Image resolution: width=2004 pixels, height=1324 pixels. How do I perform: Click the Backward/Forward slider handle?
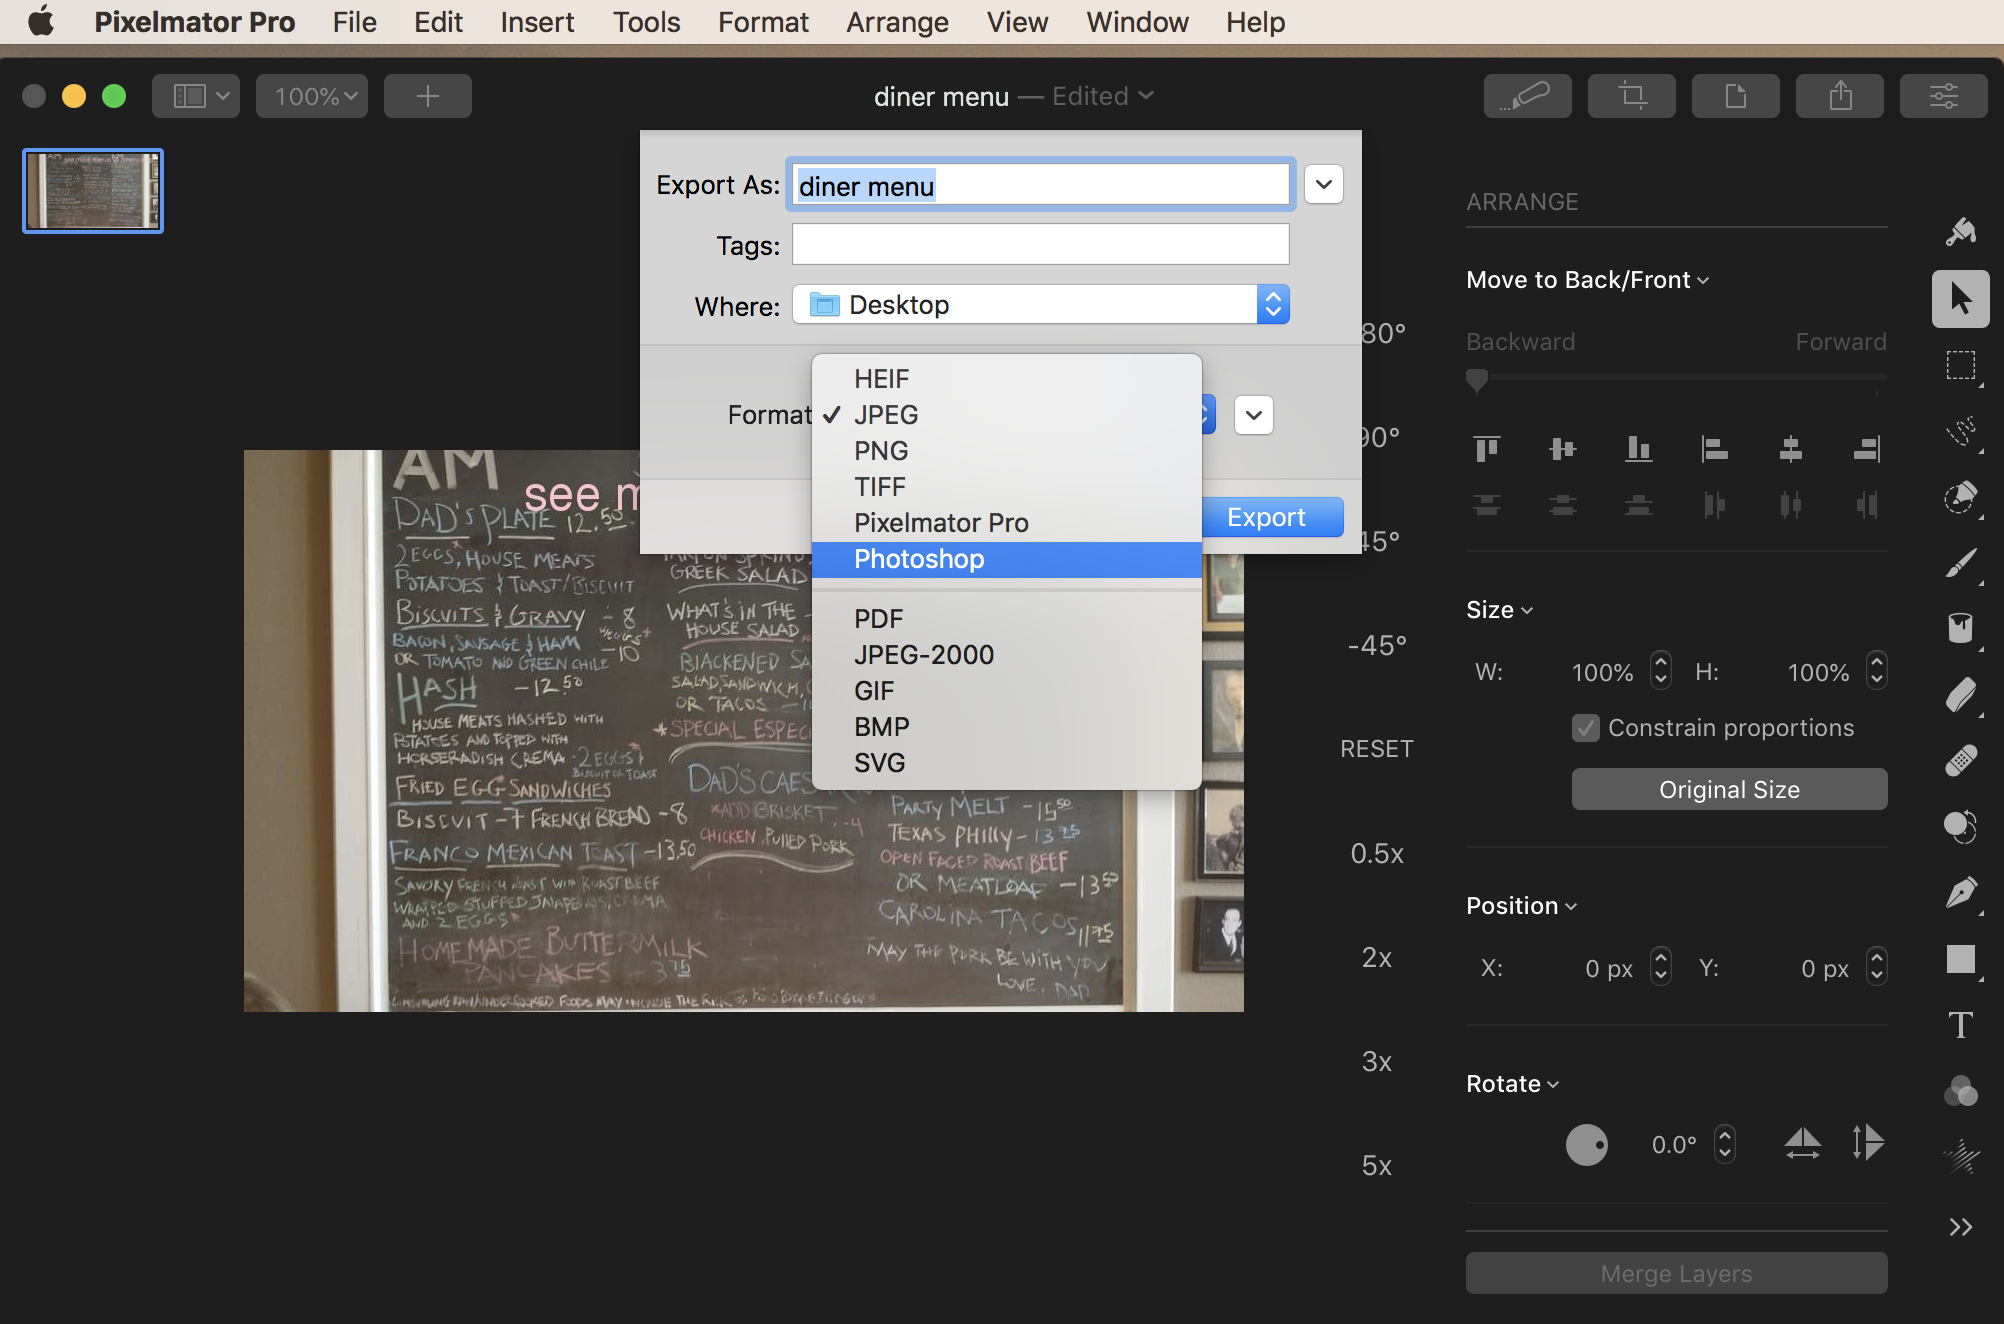coord(1476,379)
